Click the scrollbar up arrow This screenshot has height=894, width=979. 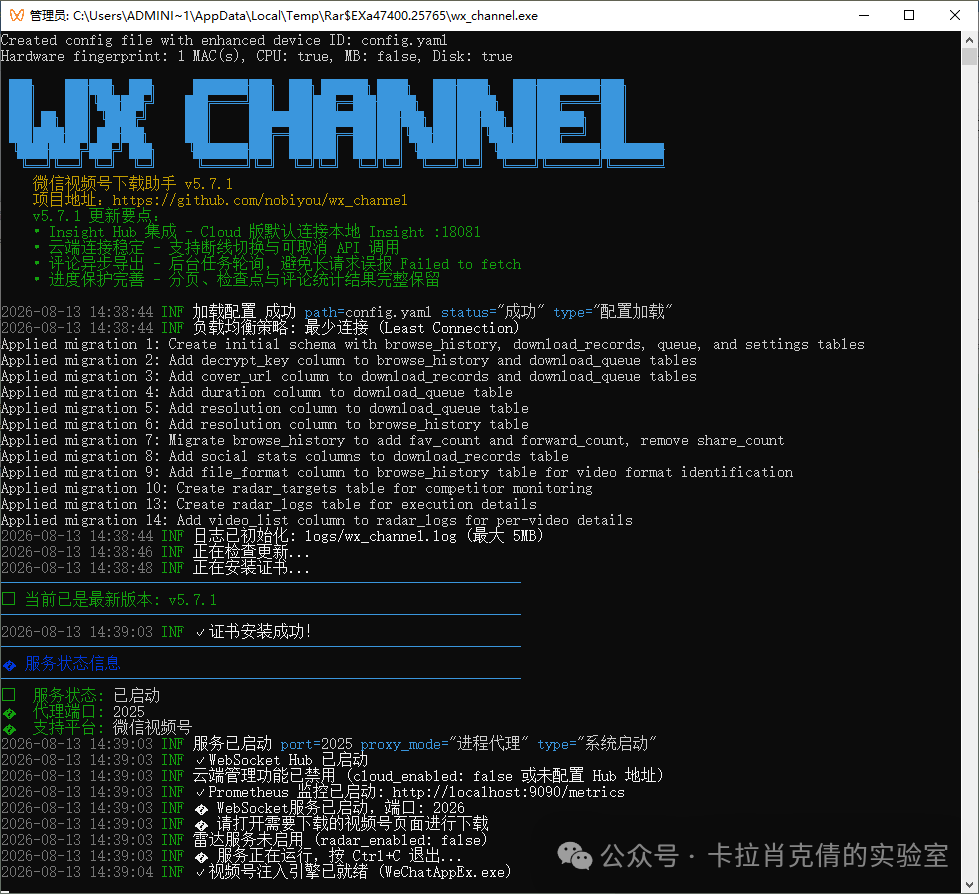click(x=969, y=39)
